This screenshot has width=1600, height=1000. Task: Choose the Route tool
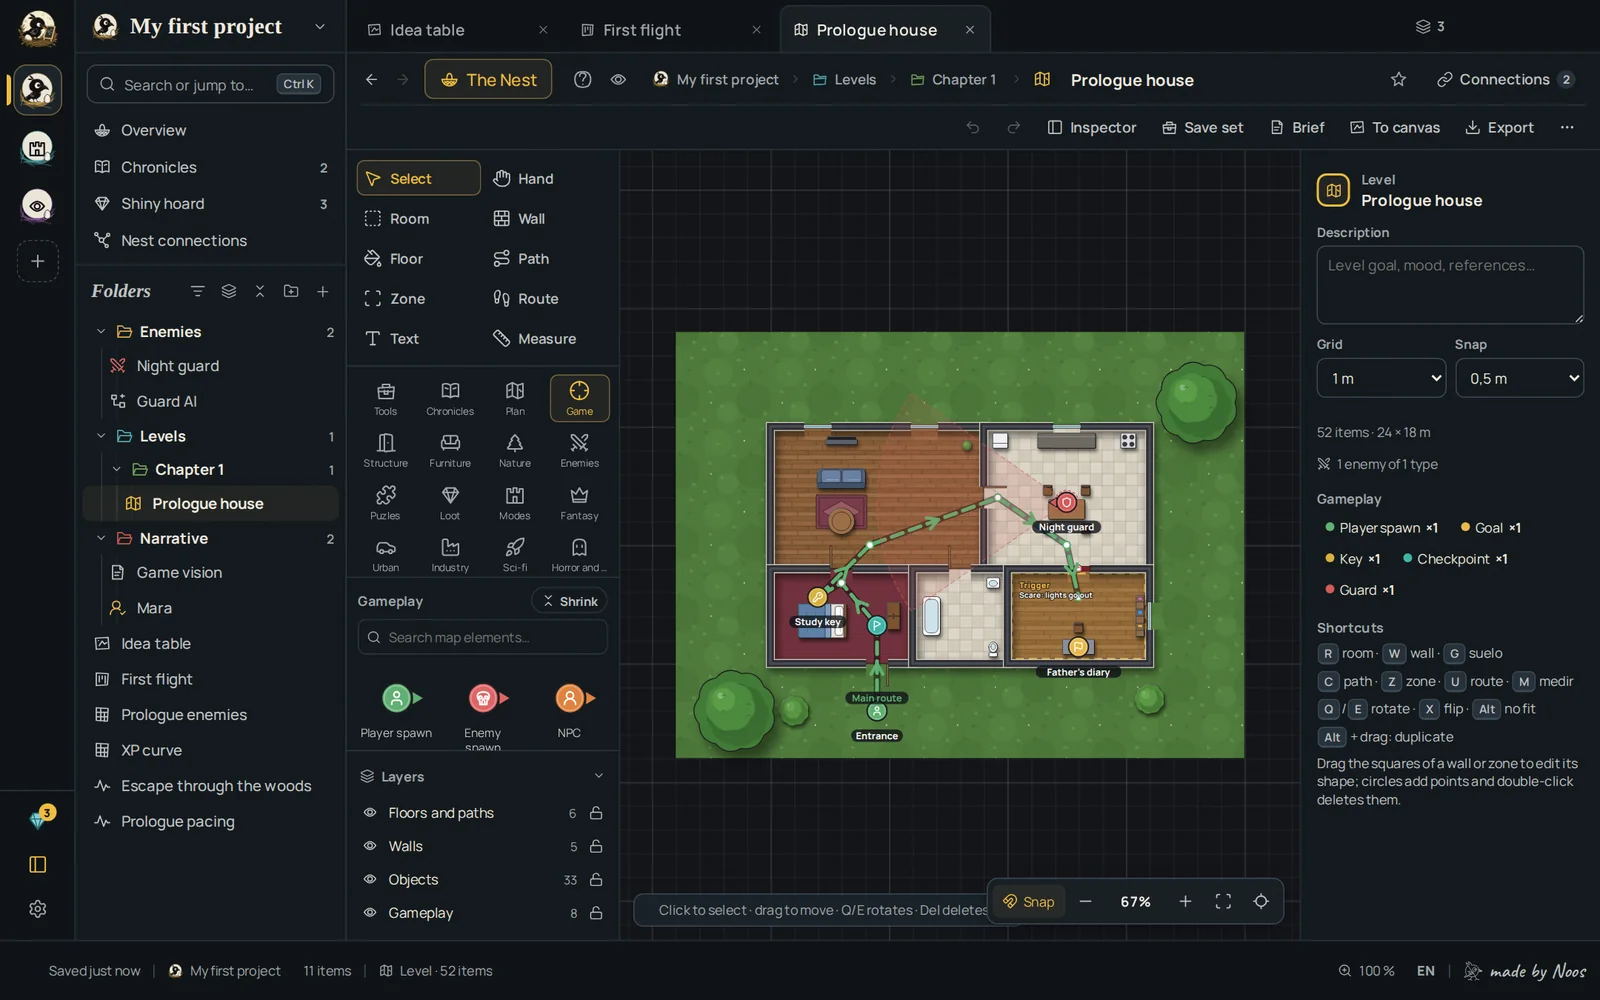[546, 298]
